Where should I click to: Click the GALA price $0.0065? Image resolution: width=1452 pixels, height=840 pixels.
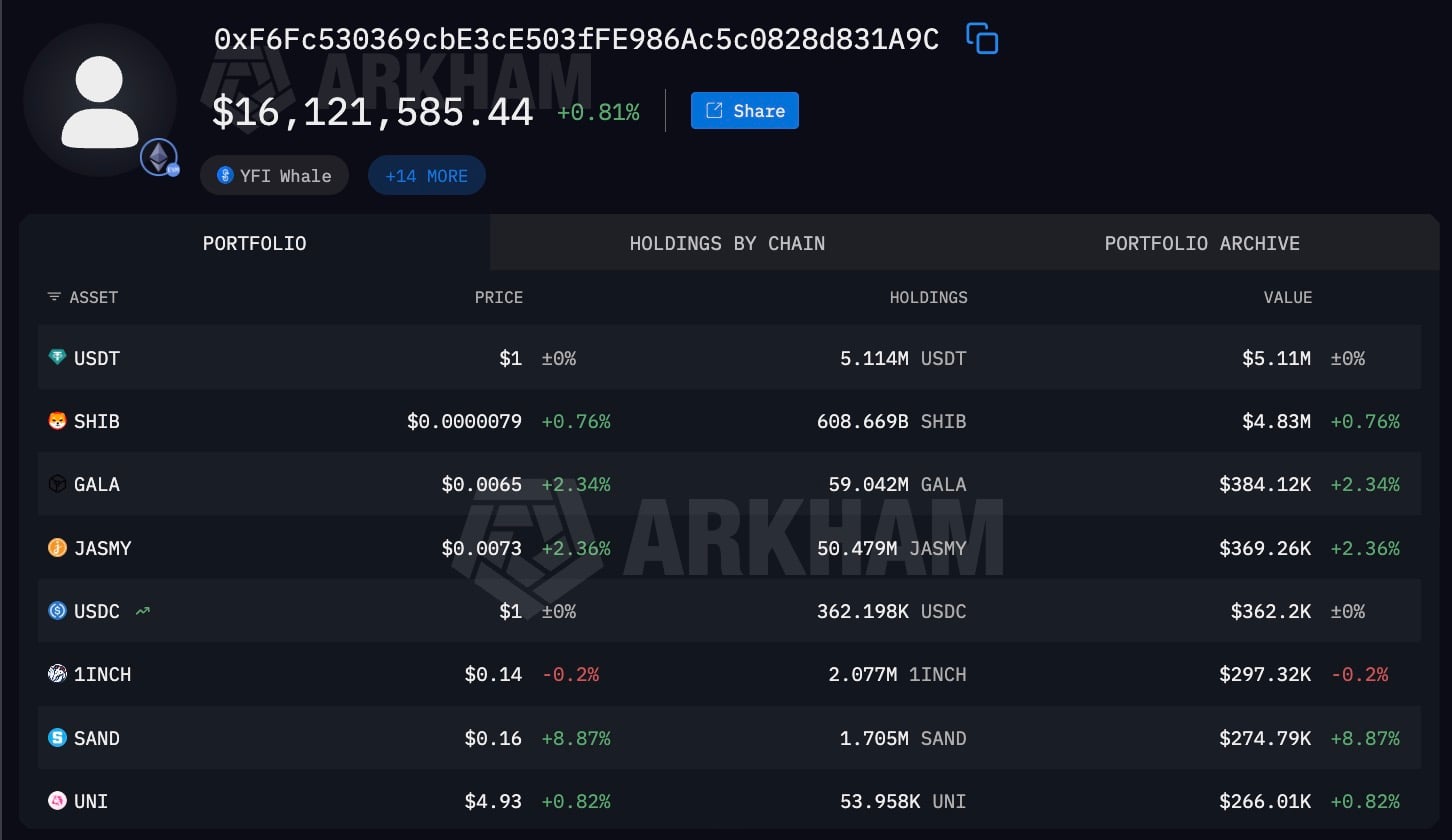[x=482, y=484]
